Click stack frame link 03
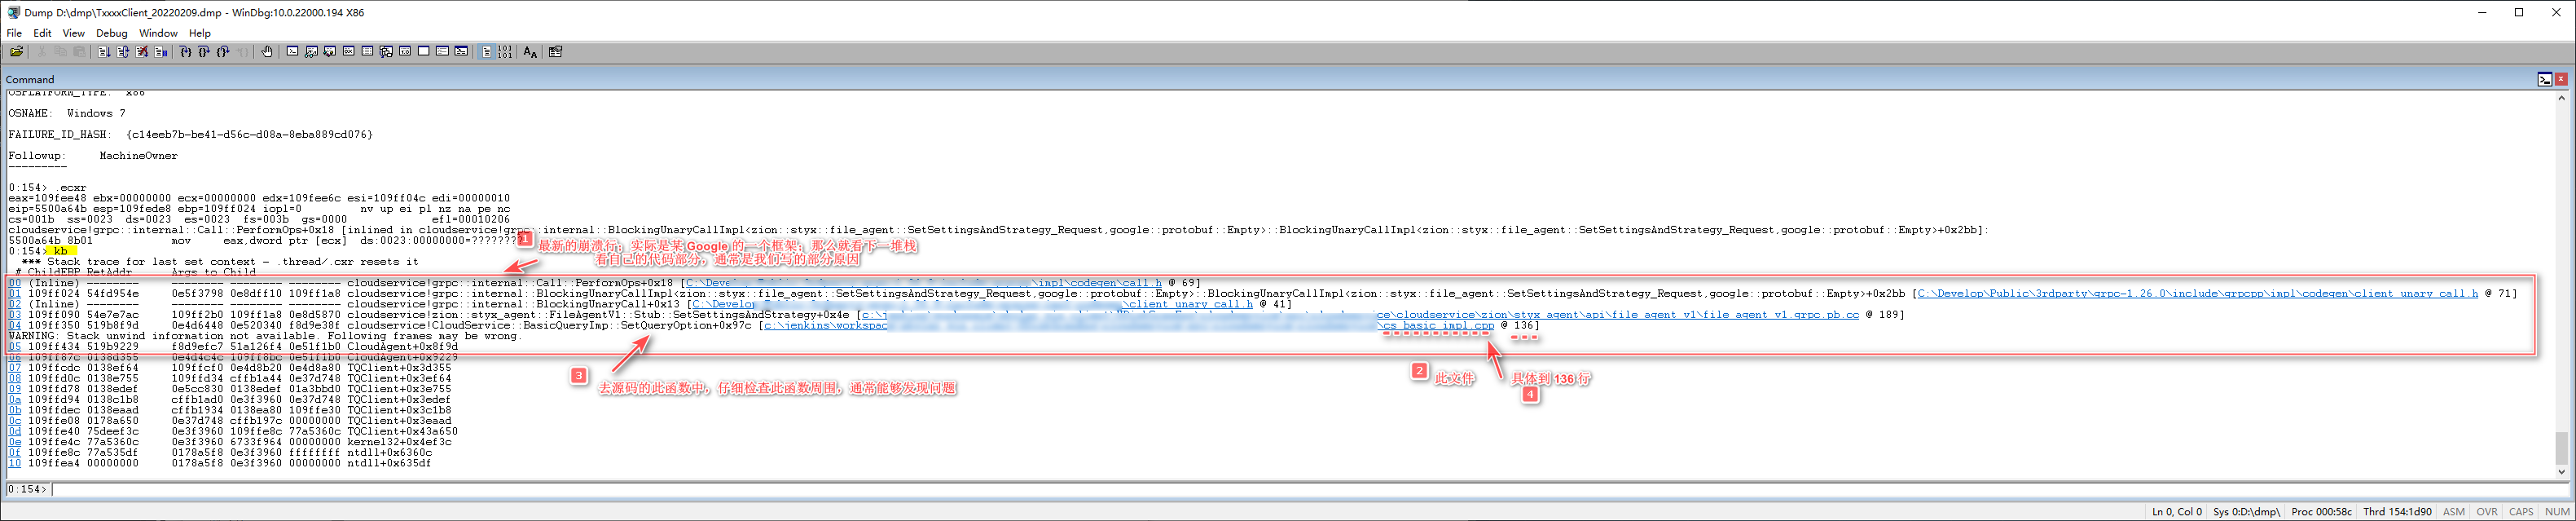The image size is (2576, 521). [14, 315]
